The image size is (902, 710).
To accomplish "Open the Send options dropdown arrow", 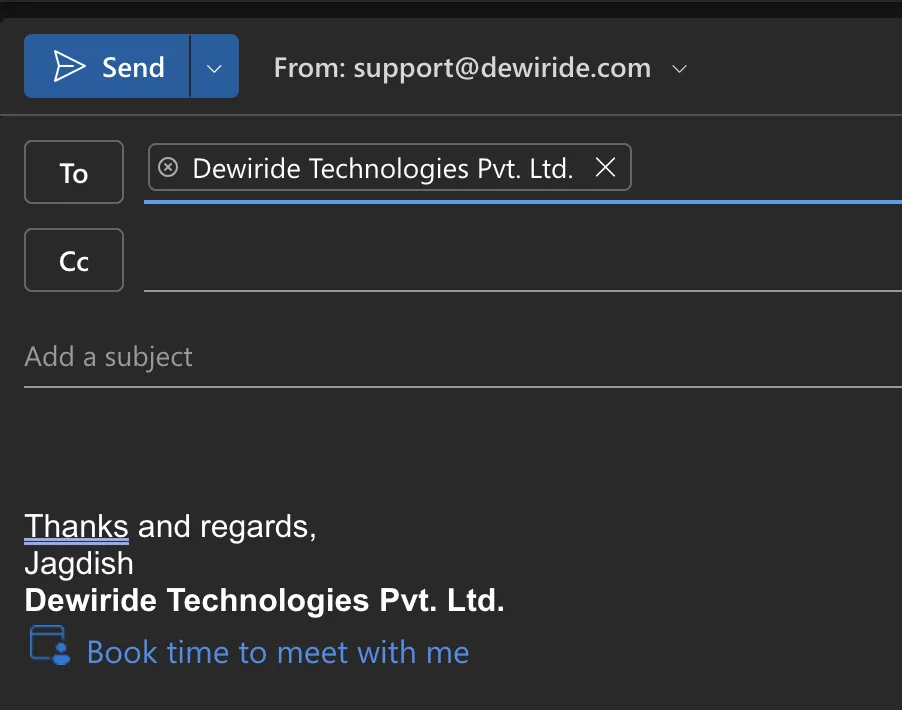I will click(215, 66).
